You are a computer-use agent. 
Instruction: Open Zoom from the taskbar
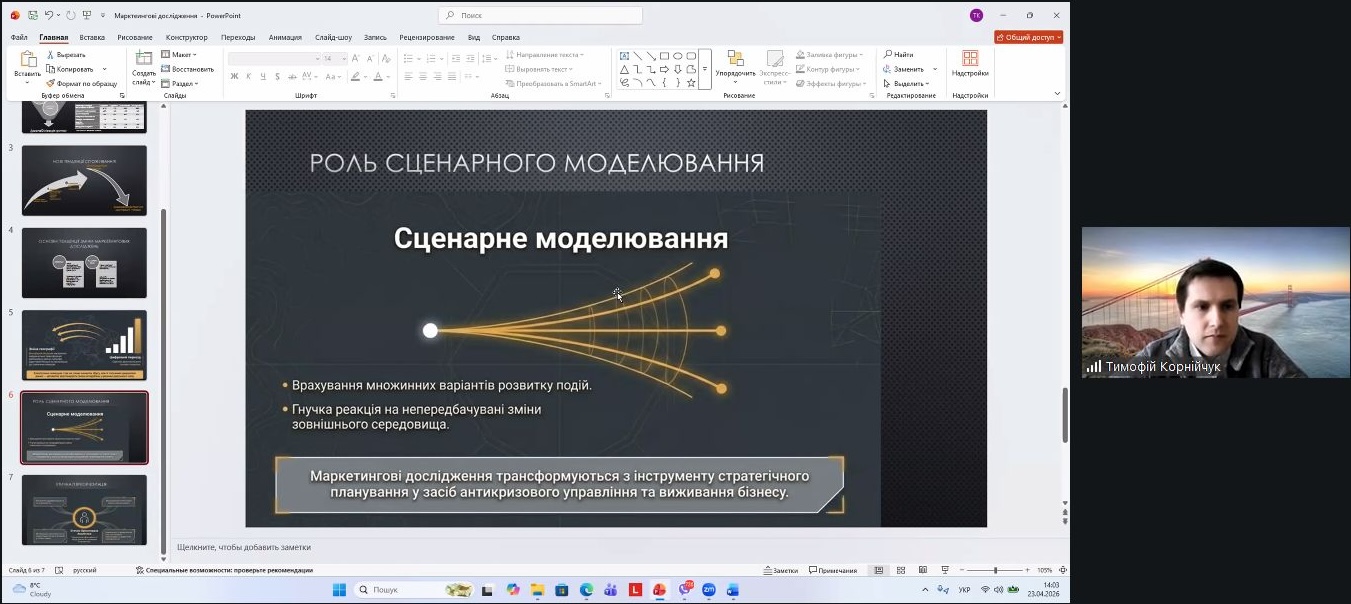click(709, 590)
